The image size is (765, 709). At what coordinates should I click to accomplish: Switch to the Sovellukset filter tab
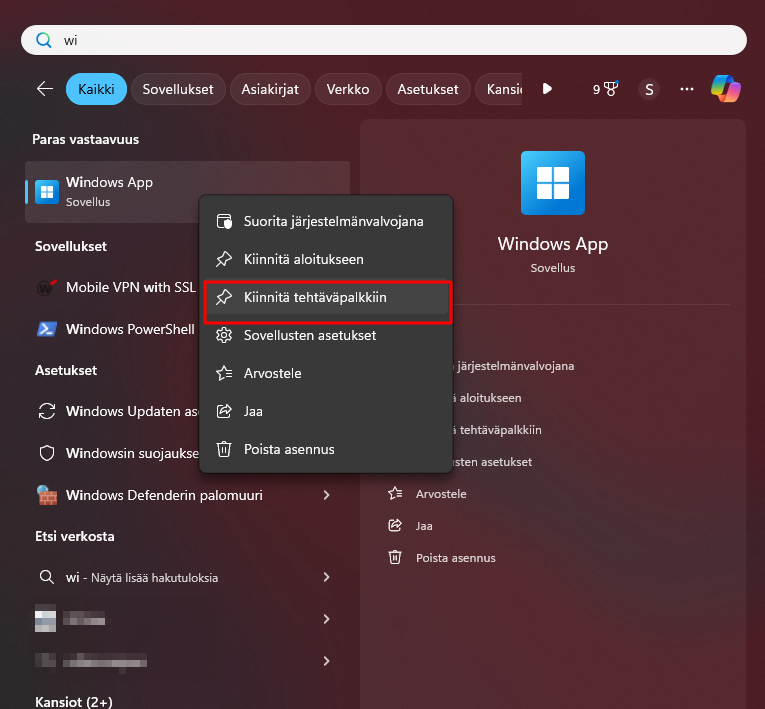coord(178,89)
